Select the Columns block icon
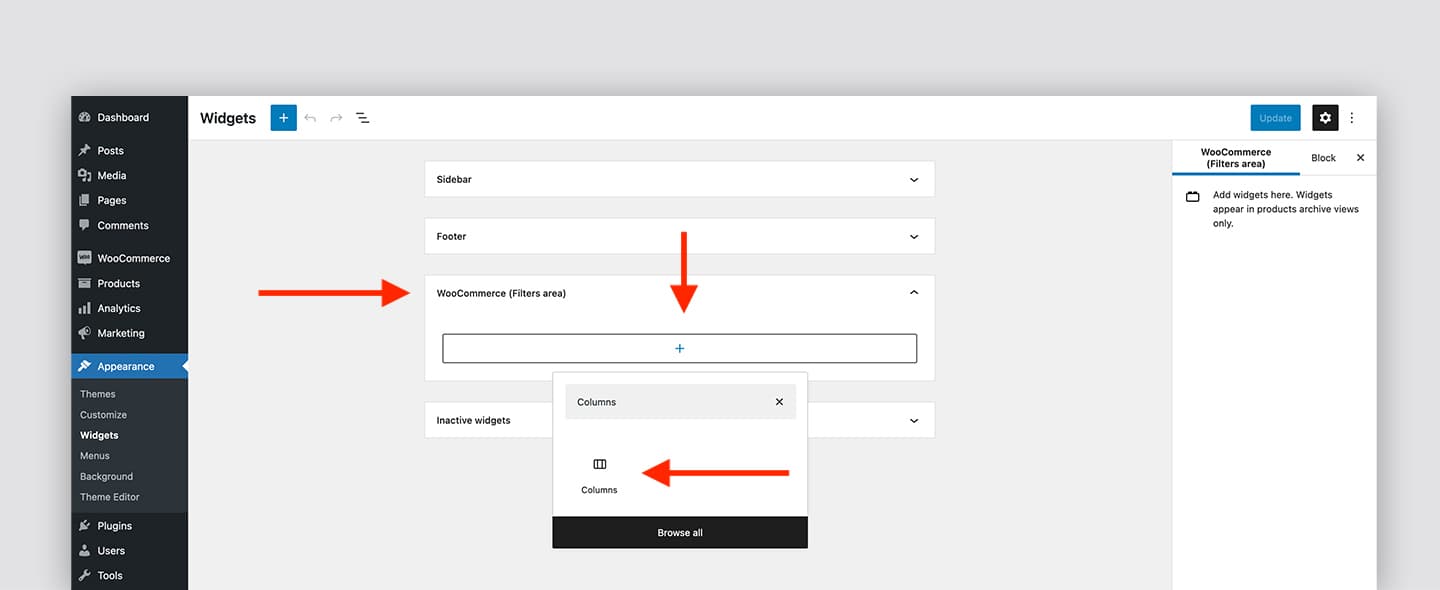 coord(600,464)
